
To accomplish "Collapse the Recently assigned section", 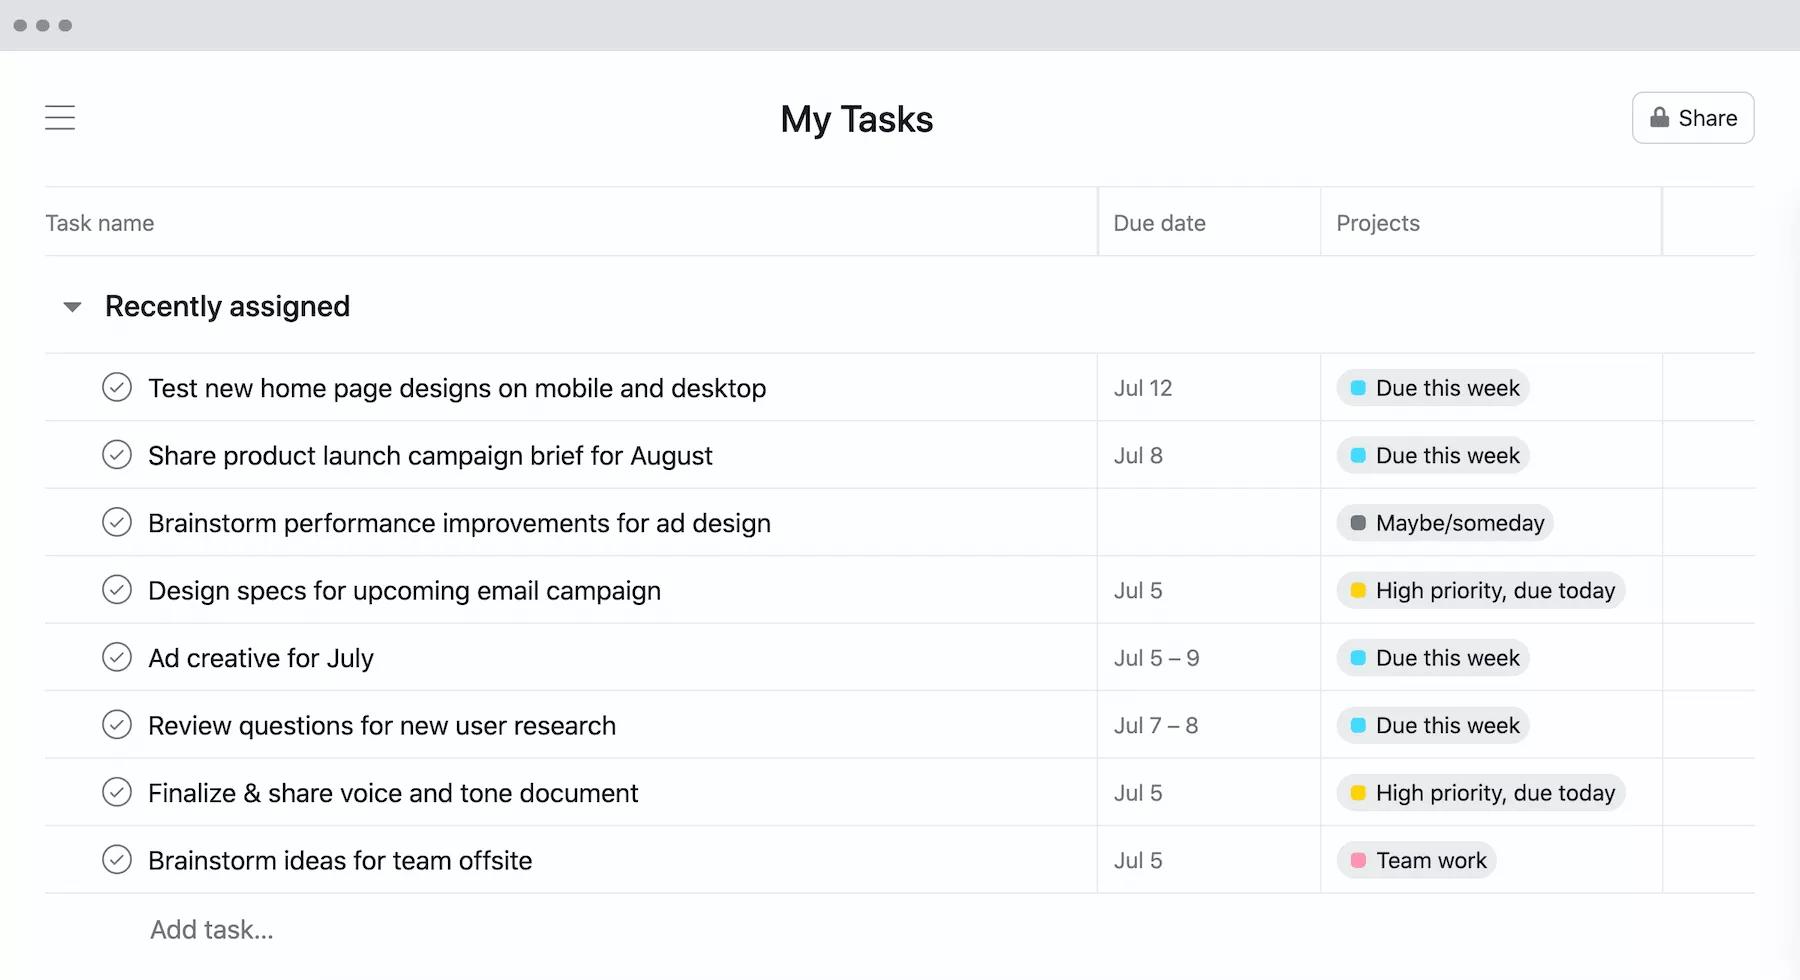I will coord(72,307).
